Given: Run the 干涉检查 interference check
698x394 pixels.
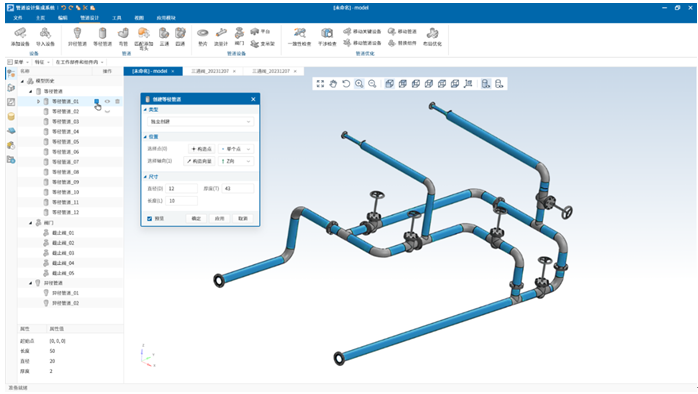Looking at the screenshot, I should click(x=327, y=37).
